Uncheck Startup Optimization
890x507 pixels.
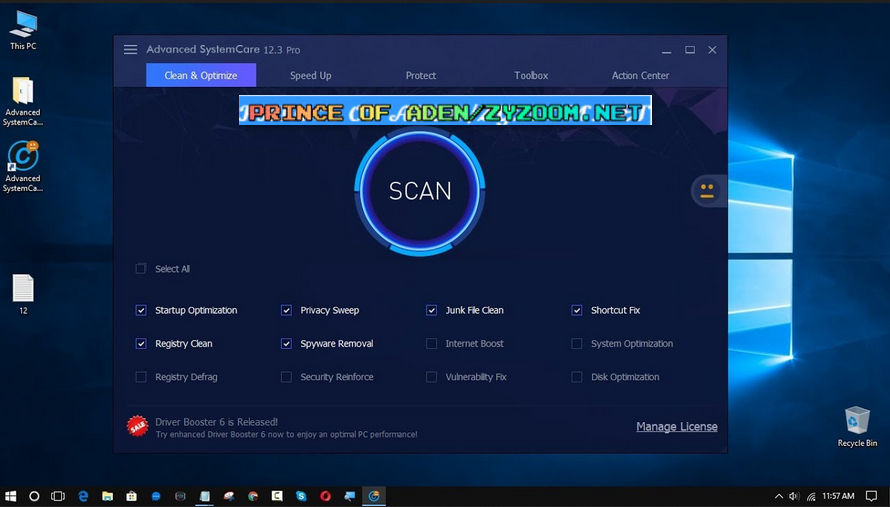[x=141, y=310]
